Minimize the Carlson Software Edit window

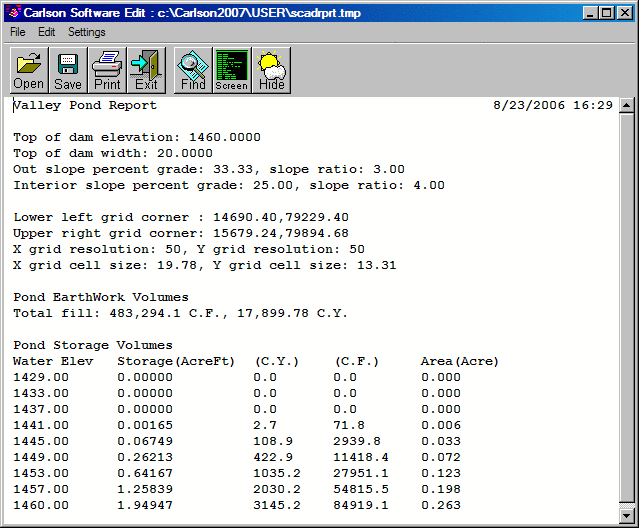(588, 13)
